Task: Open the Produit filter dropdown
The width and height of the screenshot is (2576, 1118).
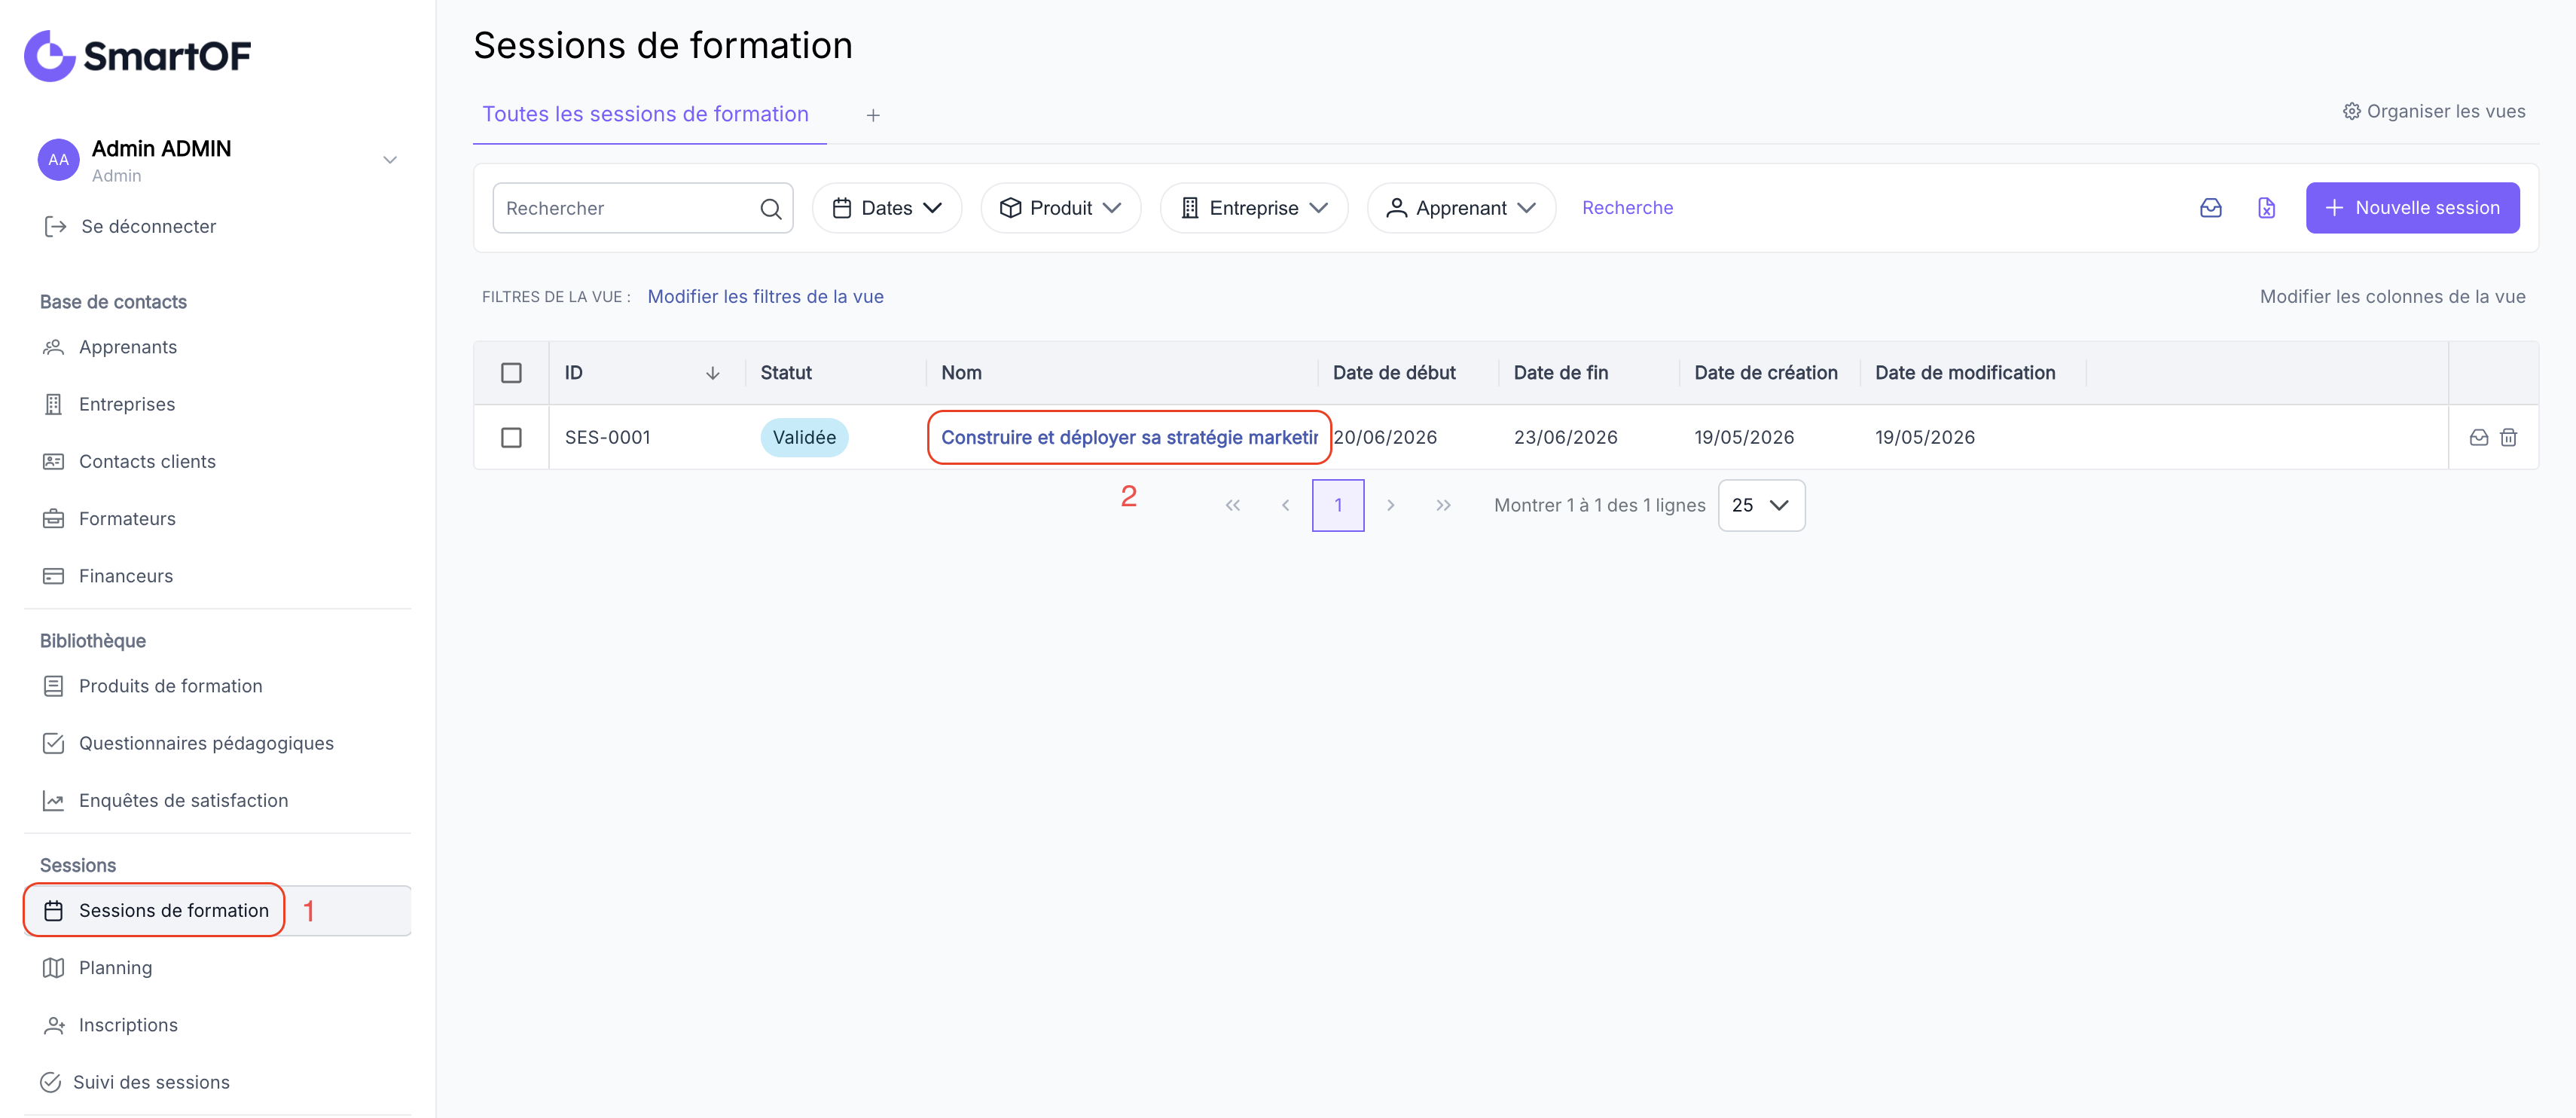Action: 1061,208
